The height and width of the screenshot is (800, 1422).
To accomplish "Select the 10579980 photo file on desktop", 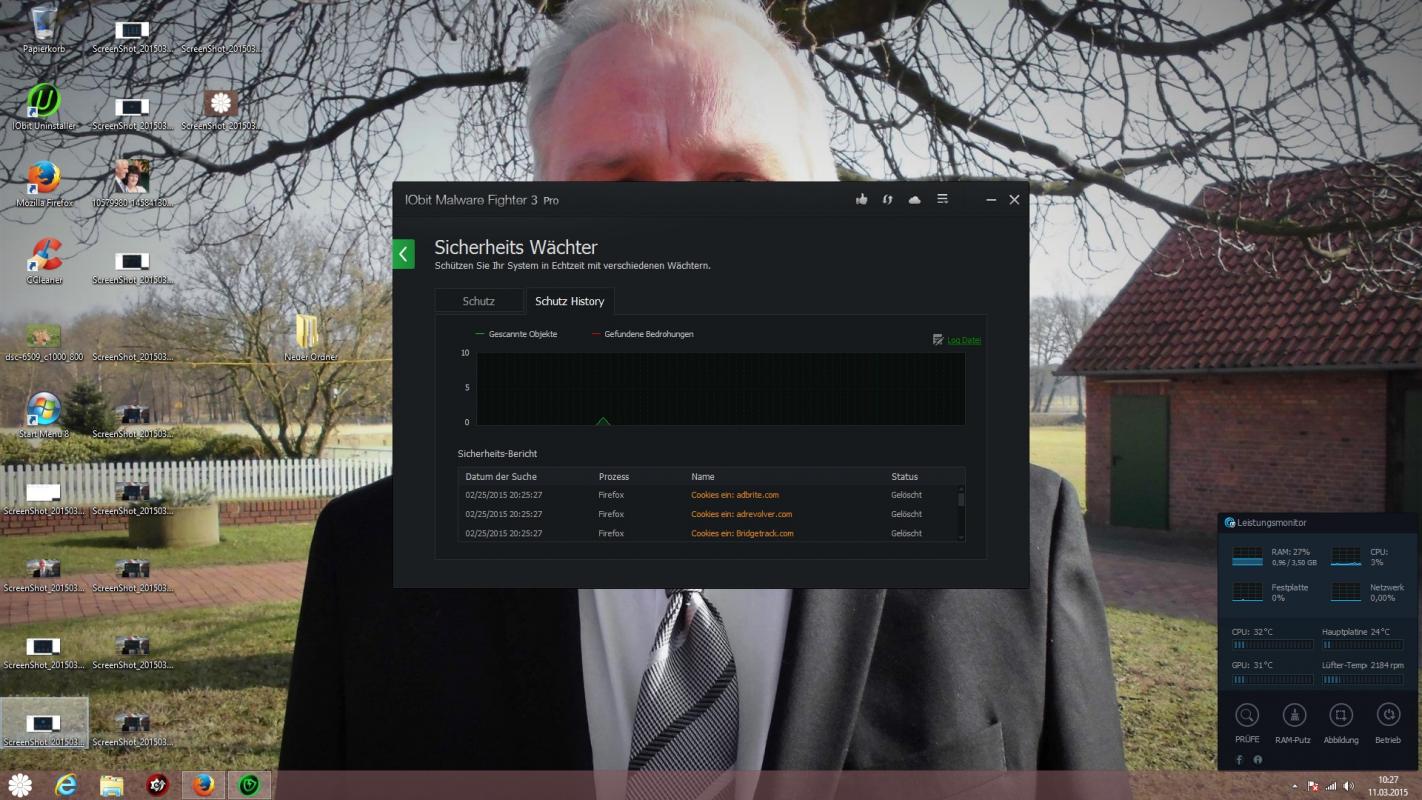I will (x=132, y=184).
